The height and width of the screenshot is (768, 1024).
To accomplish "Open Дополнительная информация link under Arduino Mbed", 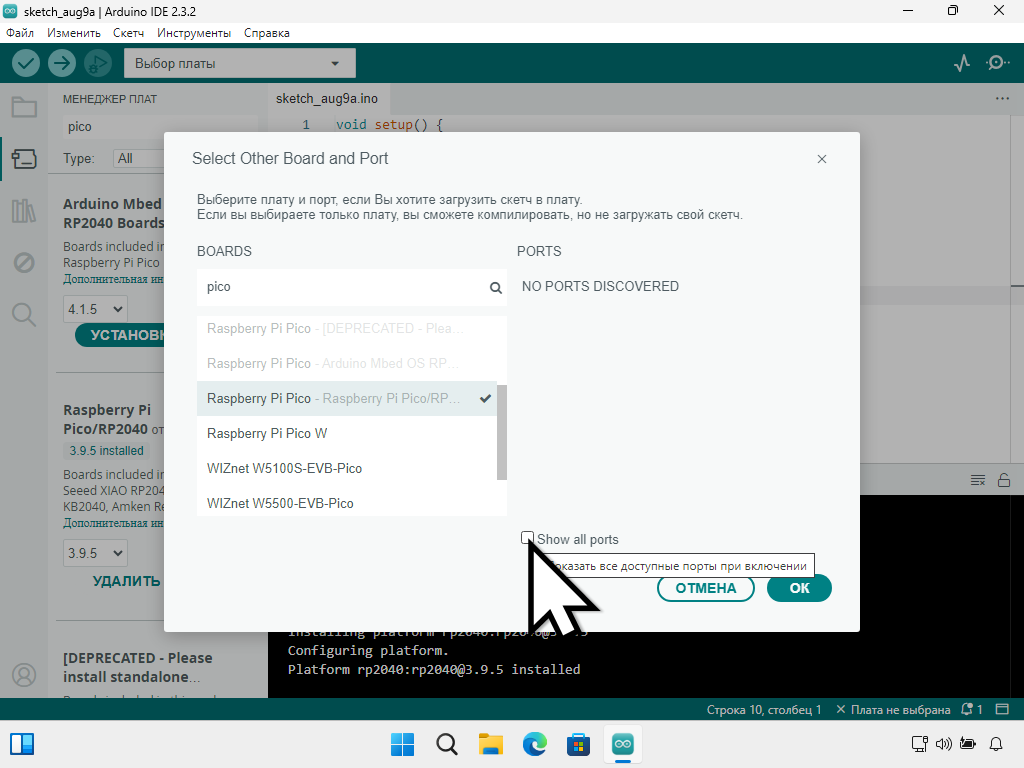I will click(113, 280).
